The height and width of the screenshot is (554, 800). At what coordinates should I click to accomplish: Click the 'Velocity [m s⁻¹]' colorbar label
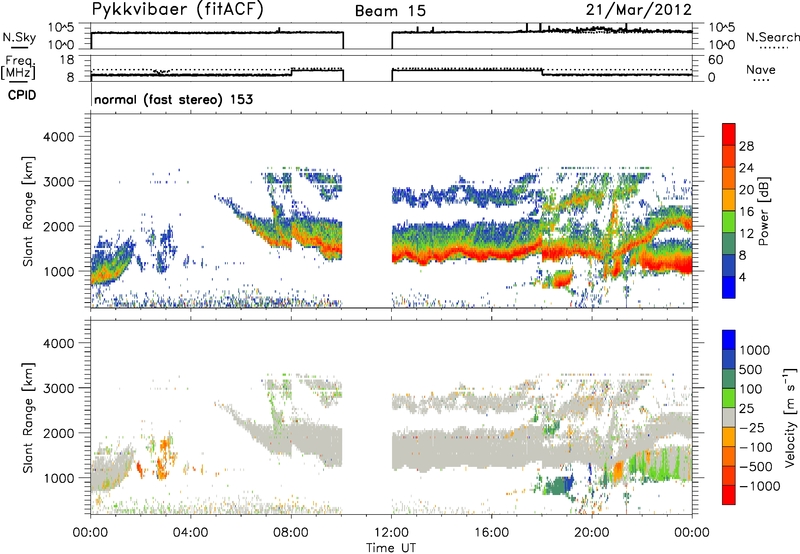pos(790,417)
